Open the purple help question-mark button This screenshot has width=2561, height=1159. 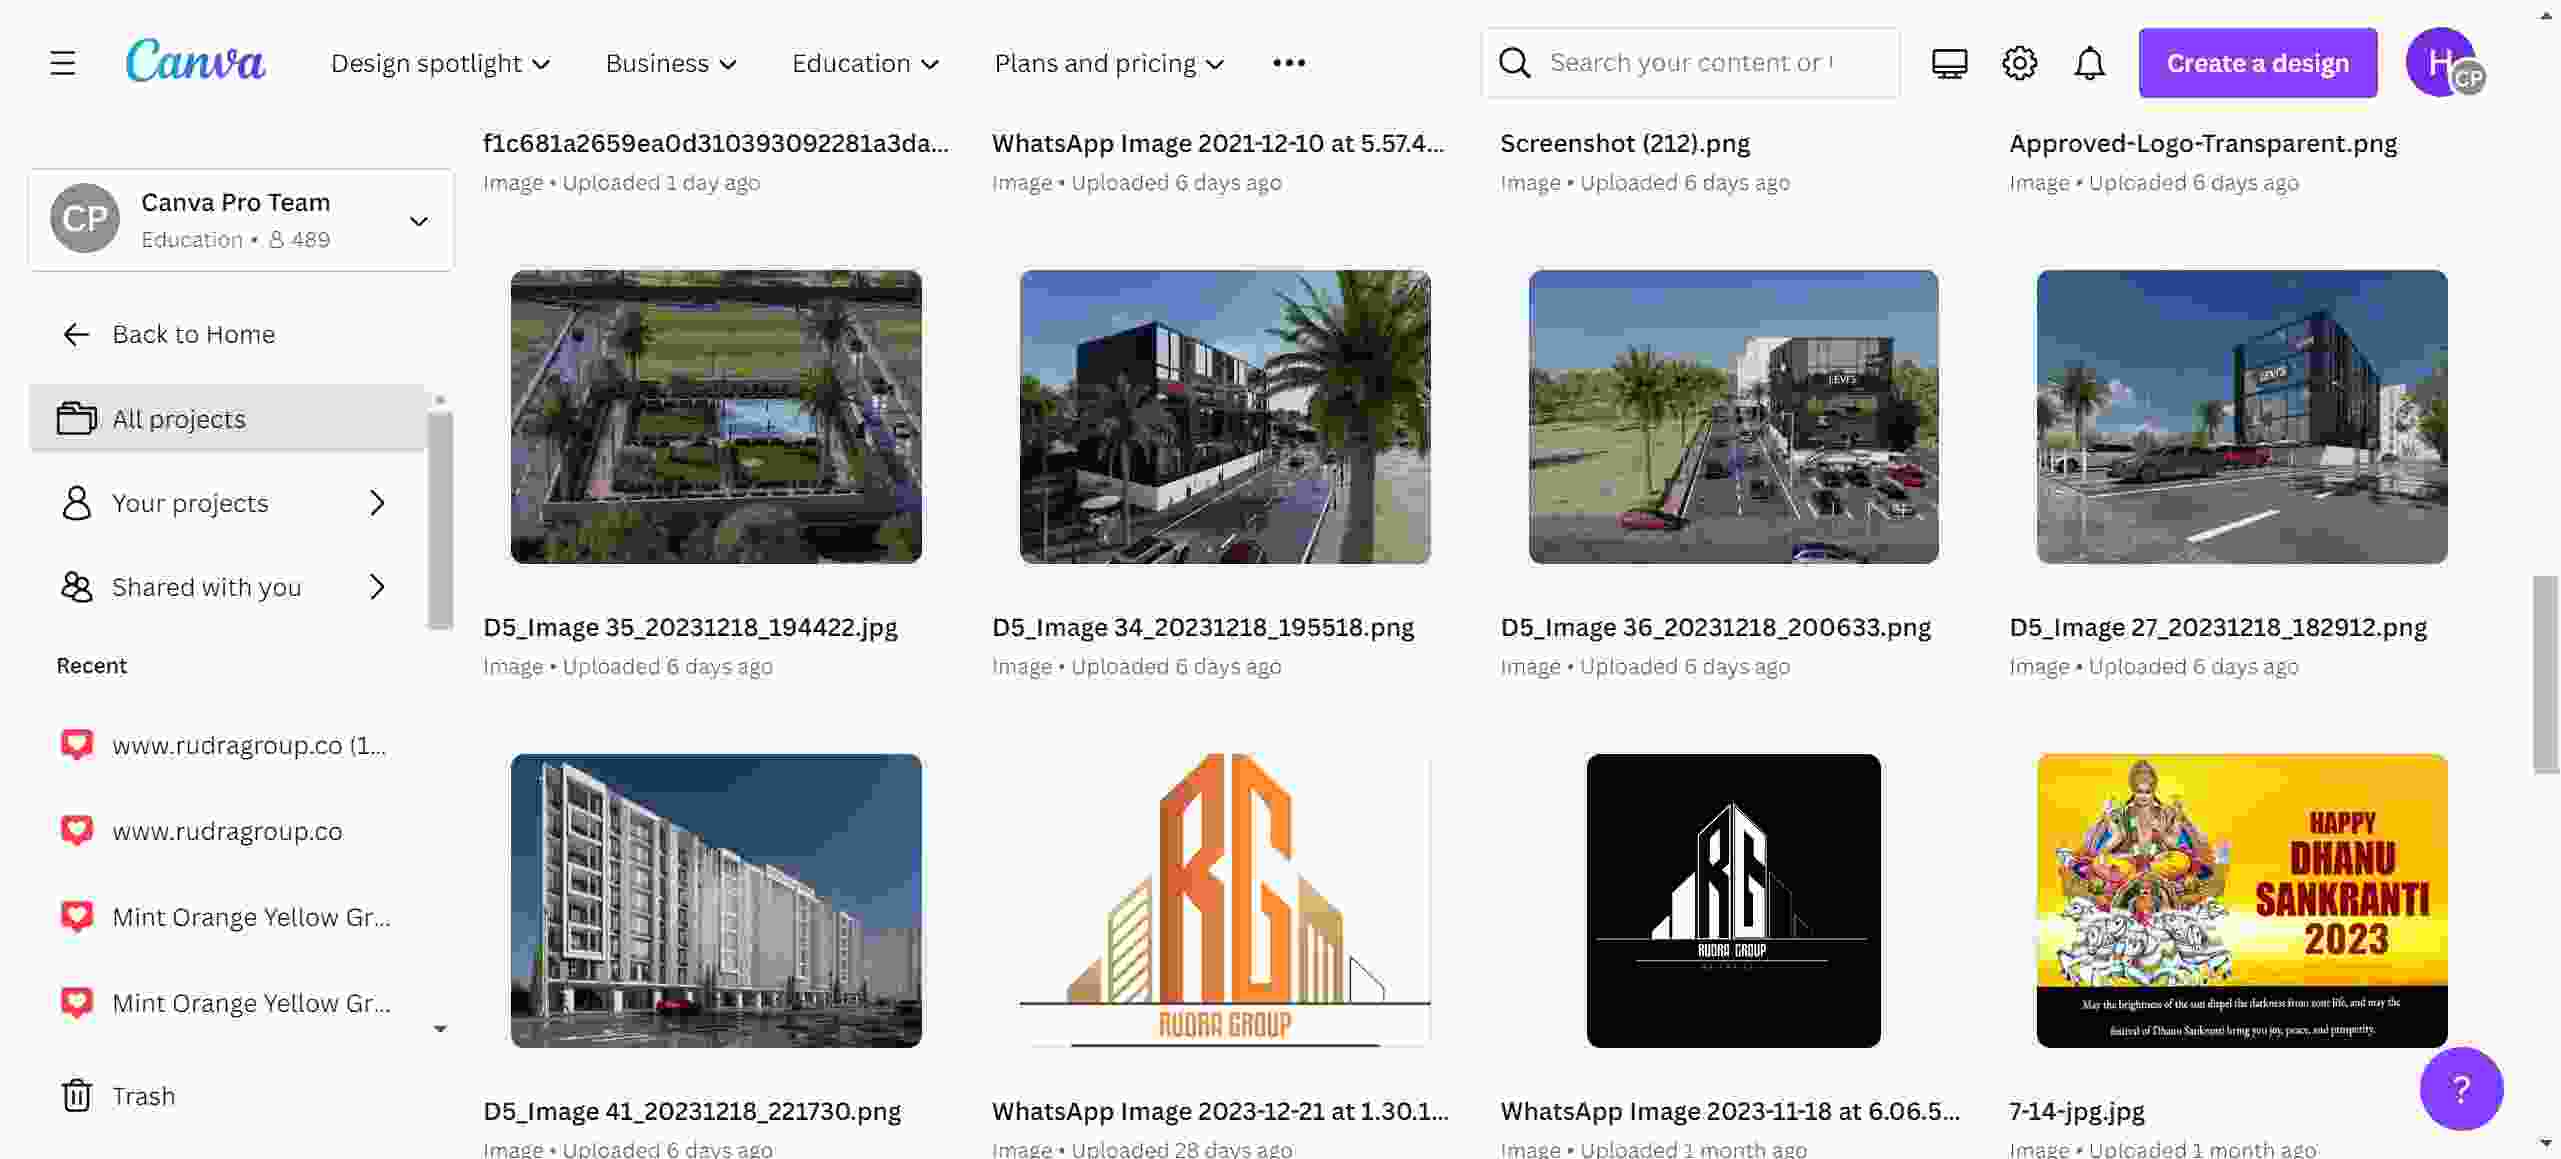click(x=2460, y=1088)
